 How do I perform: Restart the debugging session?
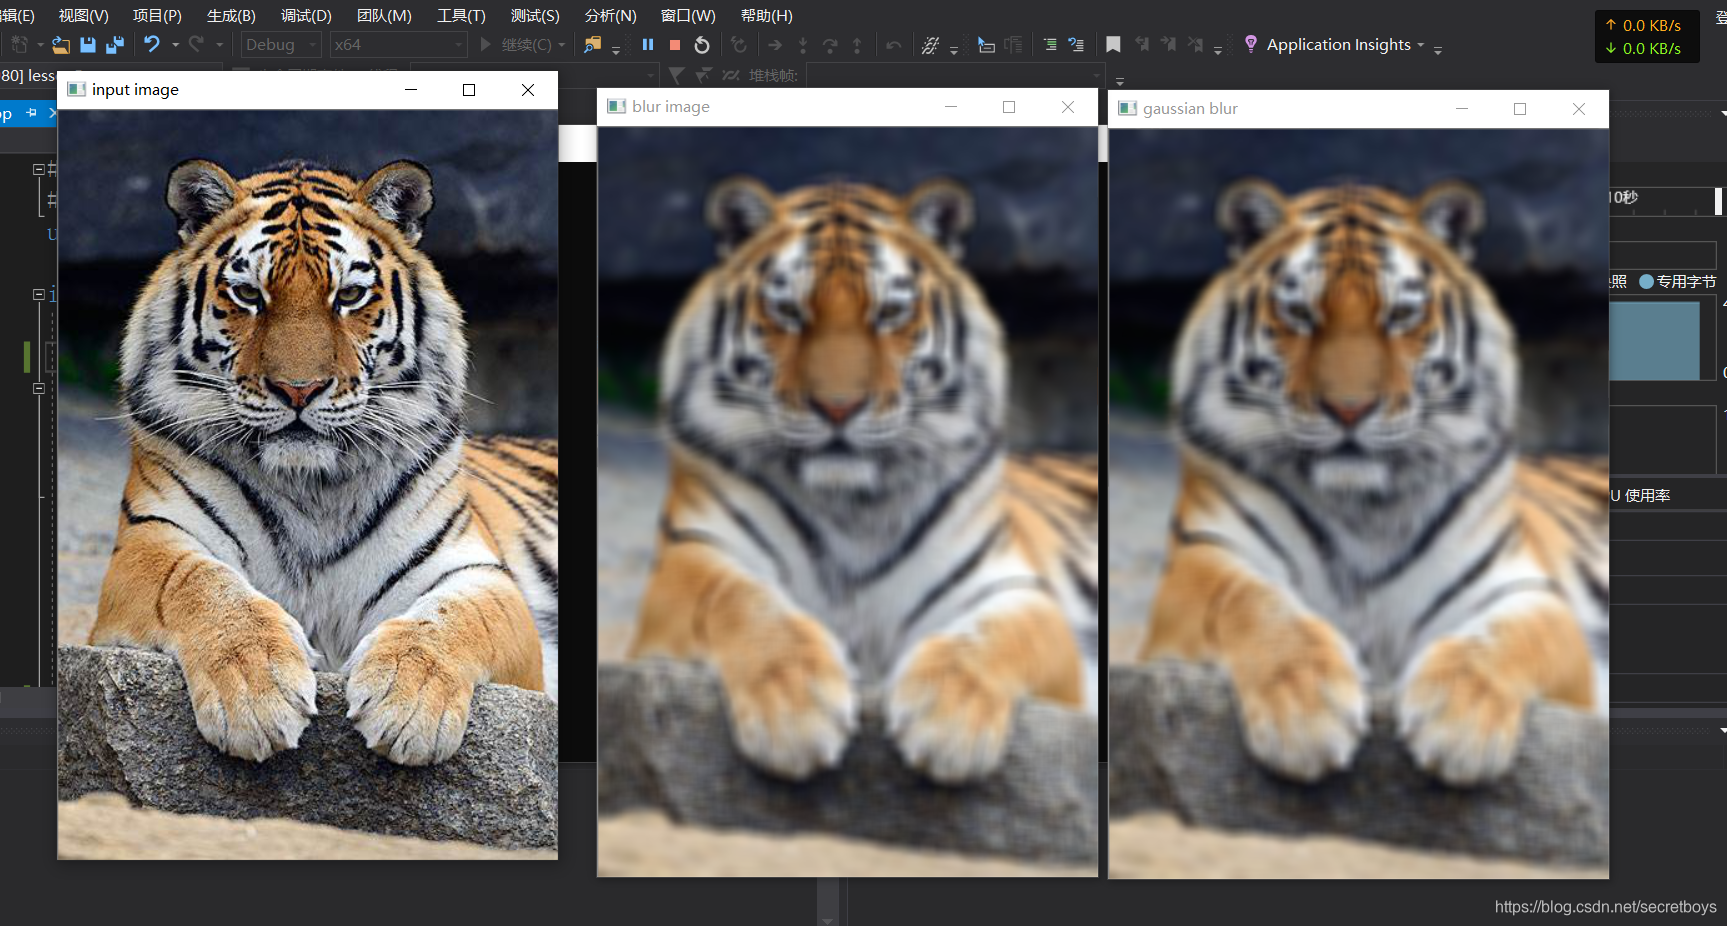coord(702,45)
